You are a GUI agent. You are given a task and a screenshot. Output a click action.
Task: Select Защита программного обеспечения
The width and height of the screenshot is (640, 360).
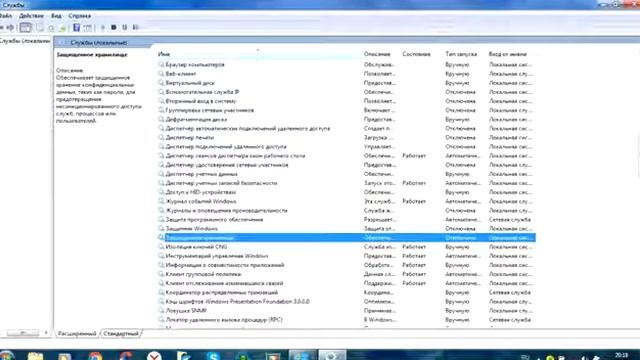click(x=346, y=220)
